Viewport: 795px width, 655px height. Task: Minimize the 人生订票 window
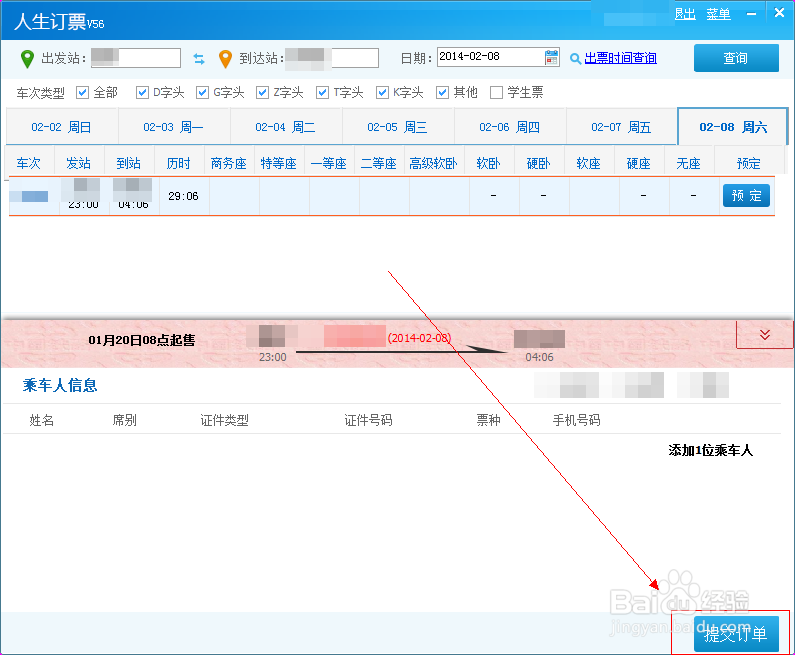tap(751, 14)
